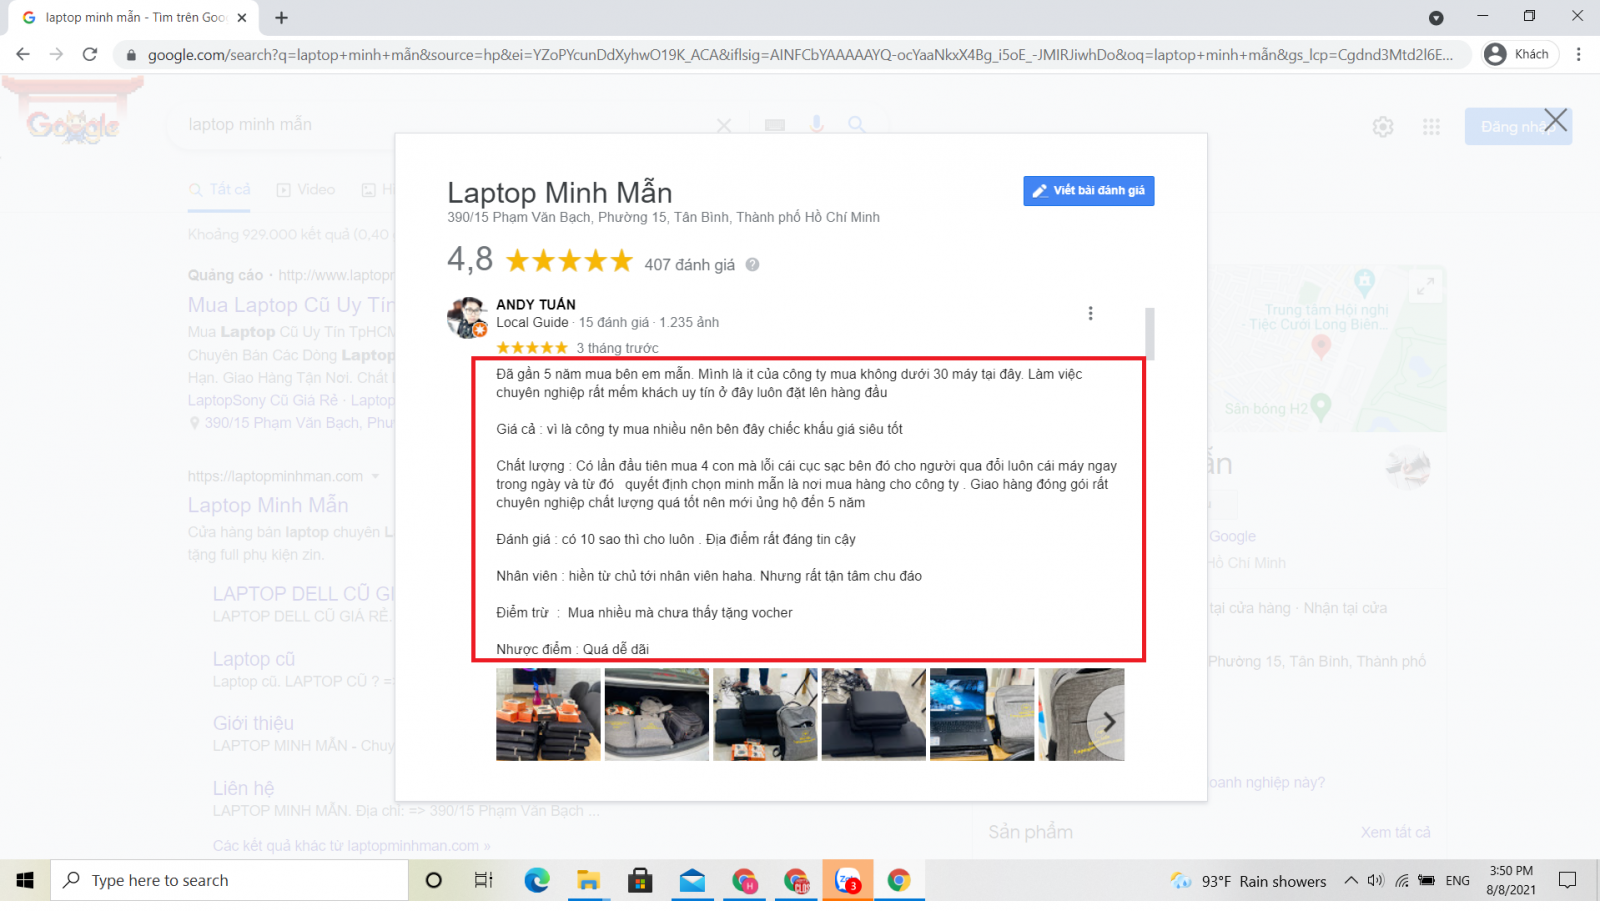Click ANDY TUẤN profile avatar
Screen dimensions: 1600x911
467,317
